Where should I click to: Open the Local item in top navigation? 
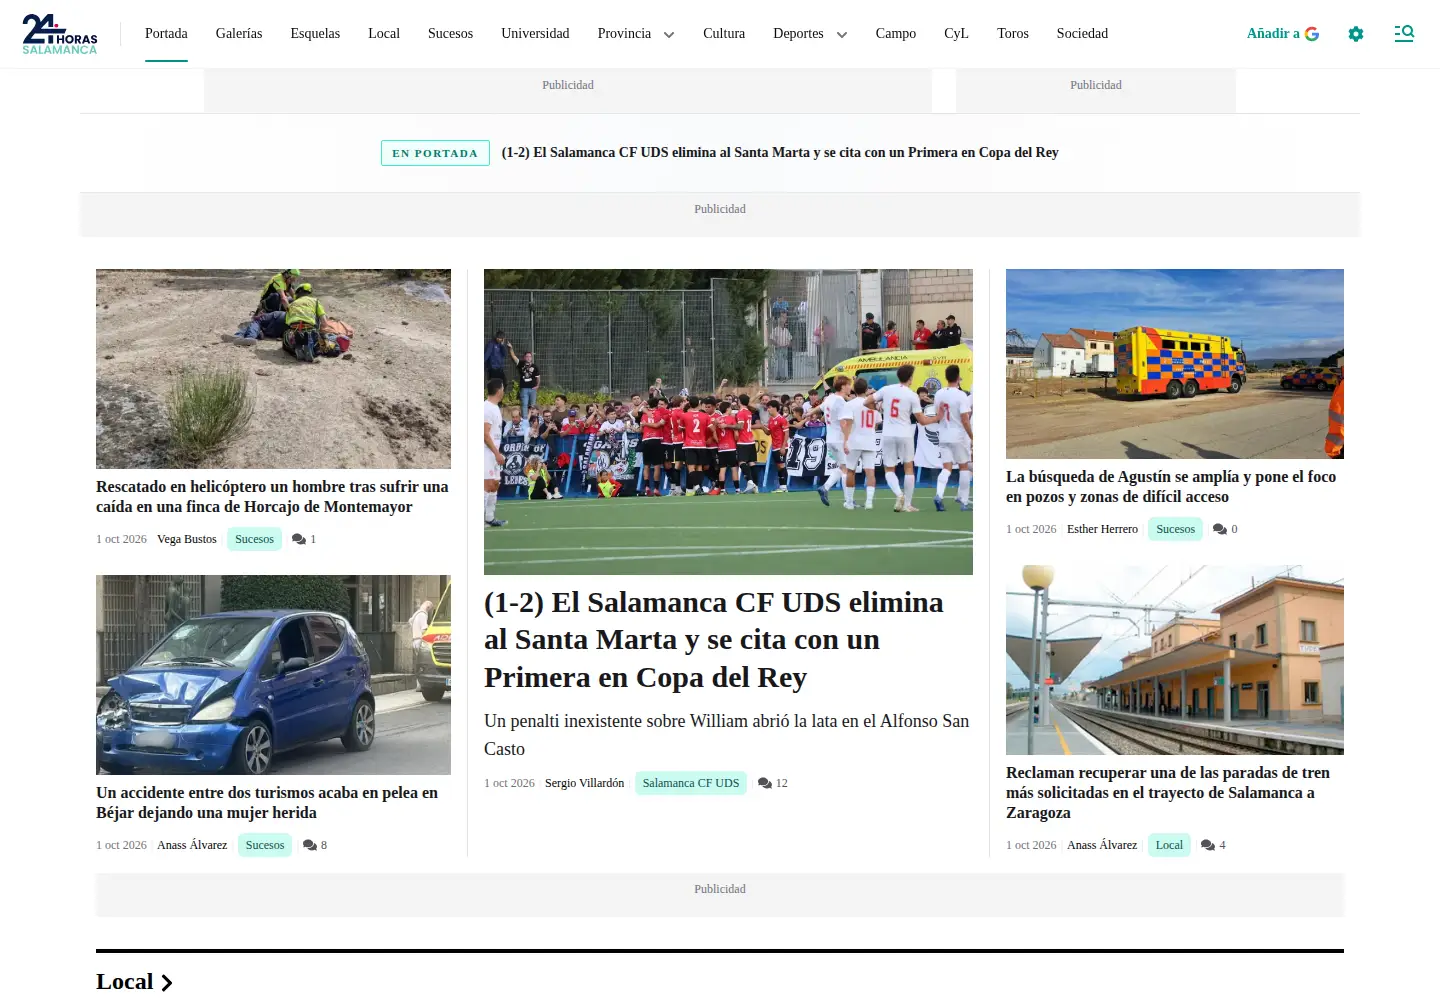coord(384,34)
